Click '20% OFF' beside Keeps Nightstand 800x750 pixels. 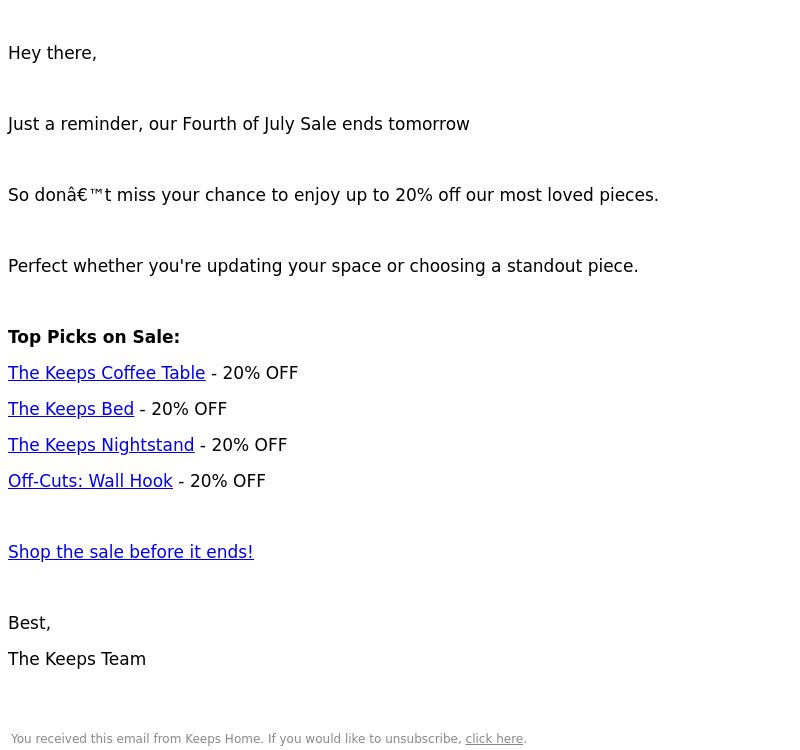pos(249,445)
